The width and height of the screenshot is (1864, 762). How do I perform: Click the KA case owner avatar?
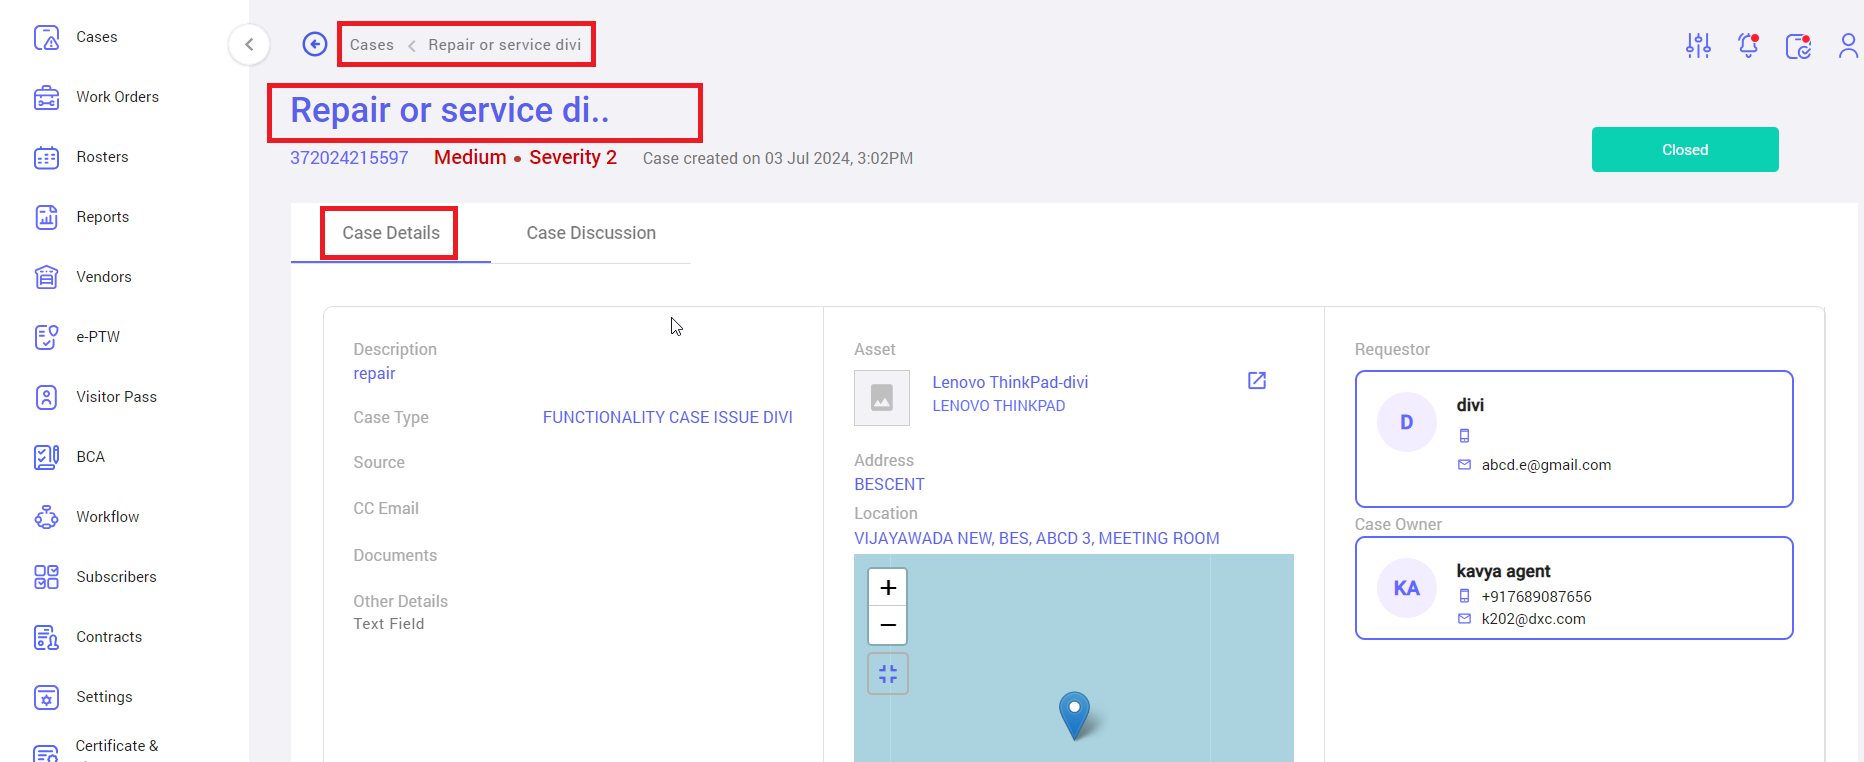coord(1407,588)
